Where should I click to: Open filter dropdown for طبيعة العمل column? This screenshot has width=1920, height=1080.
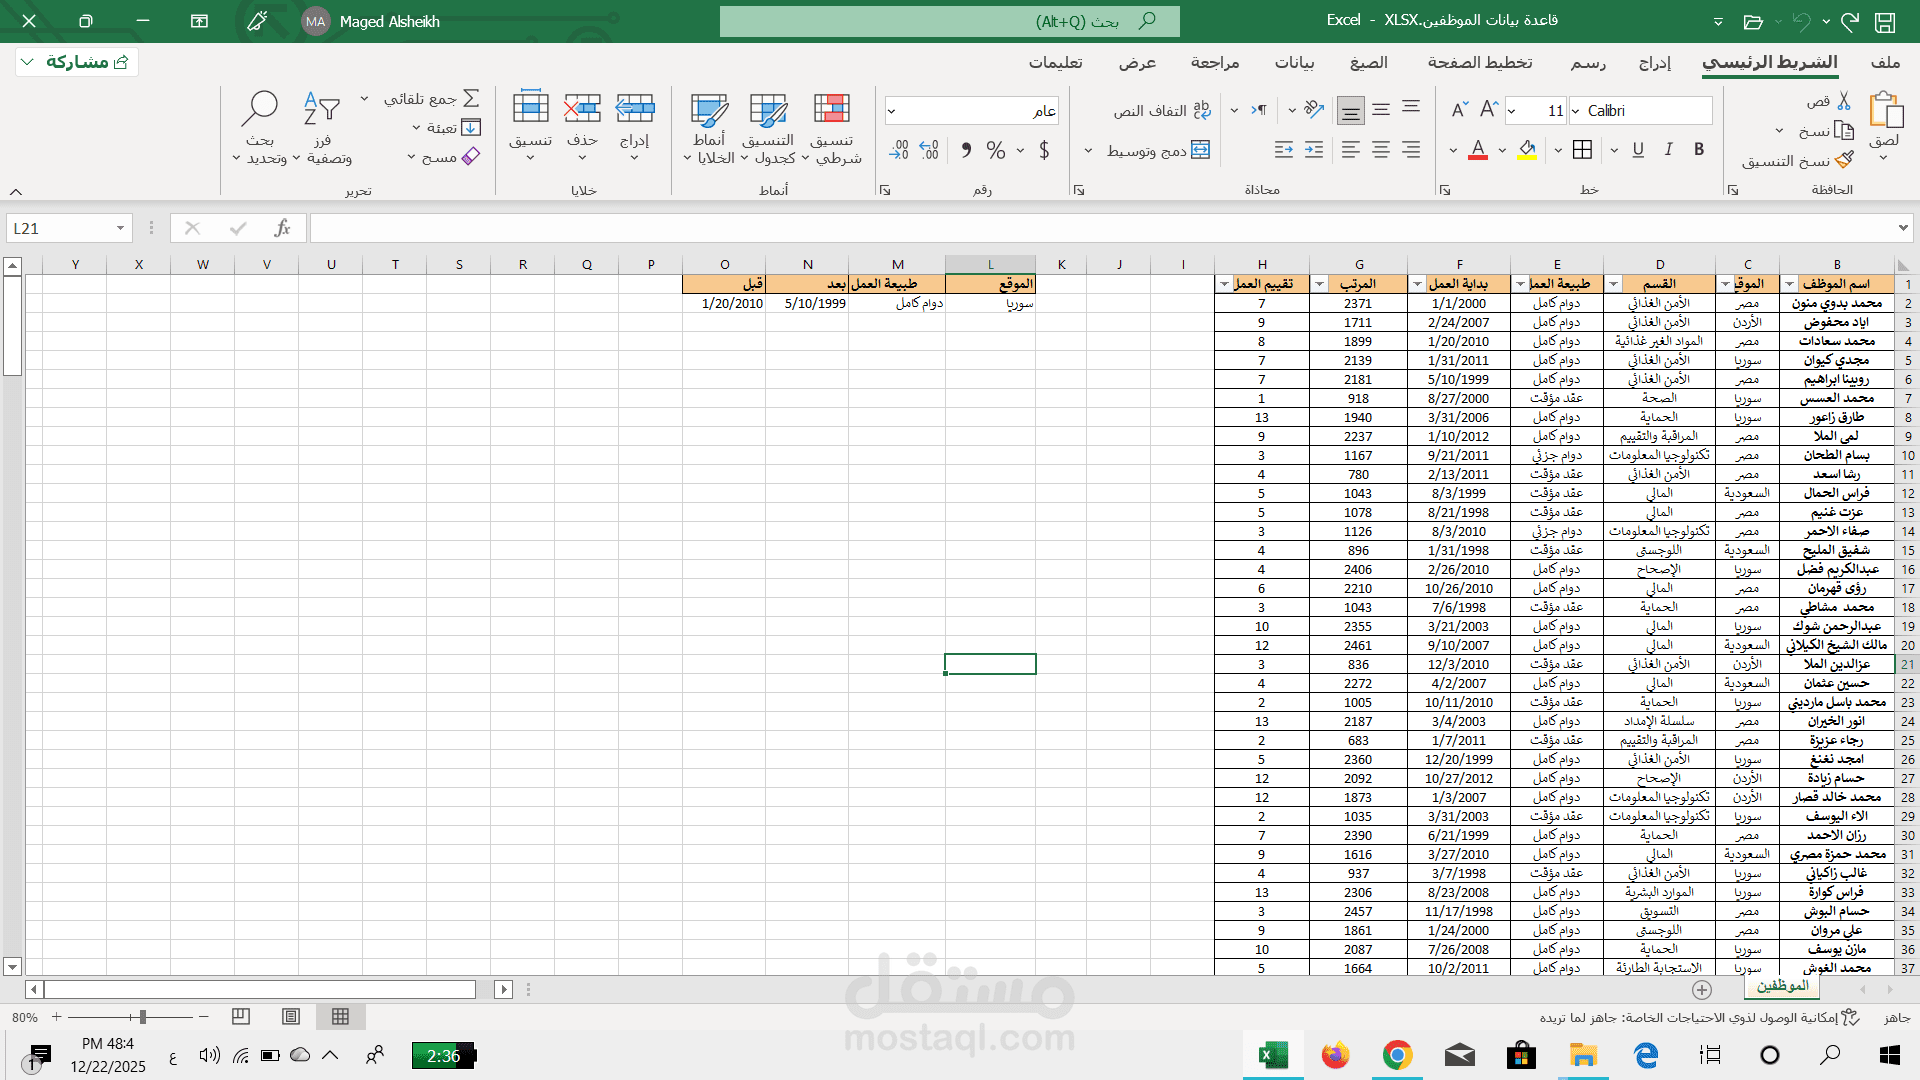[1521, 284]
